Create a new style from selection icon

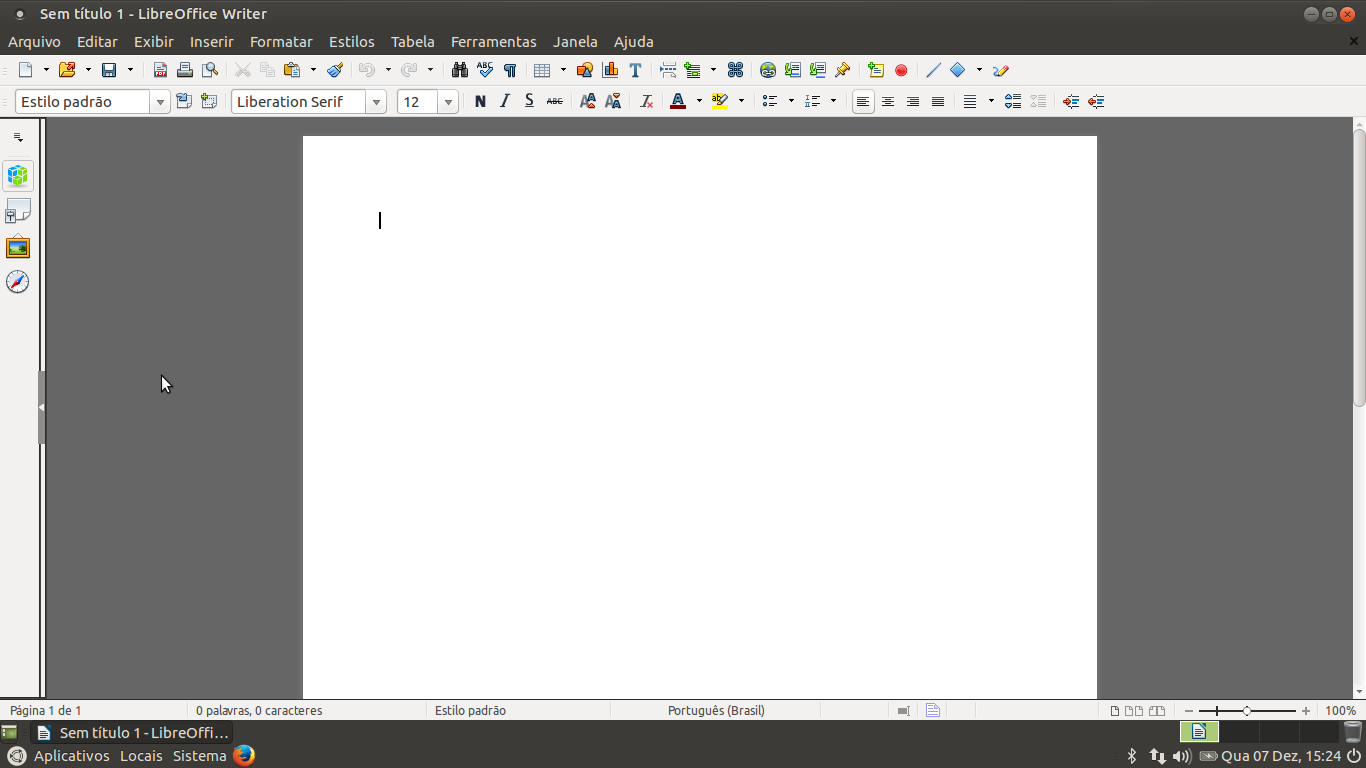coord(209,101)
